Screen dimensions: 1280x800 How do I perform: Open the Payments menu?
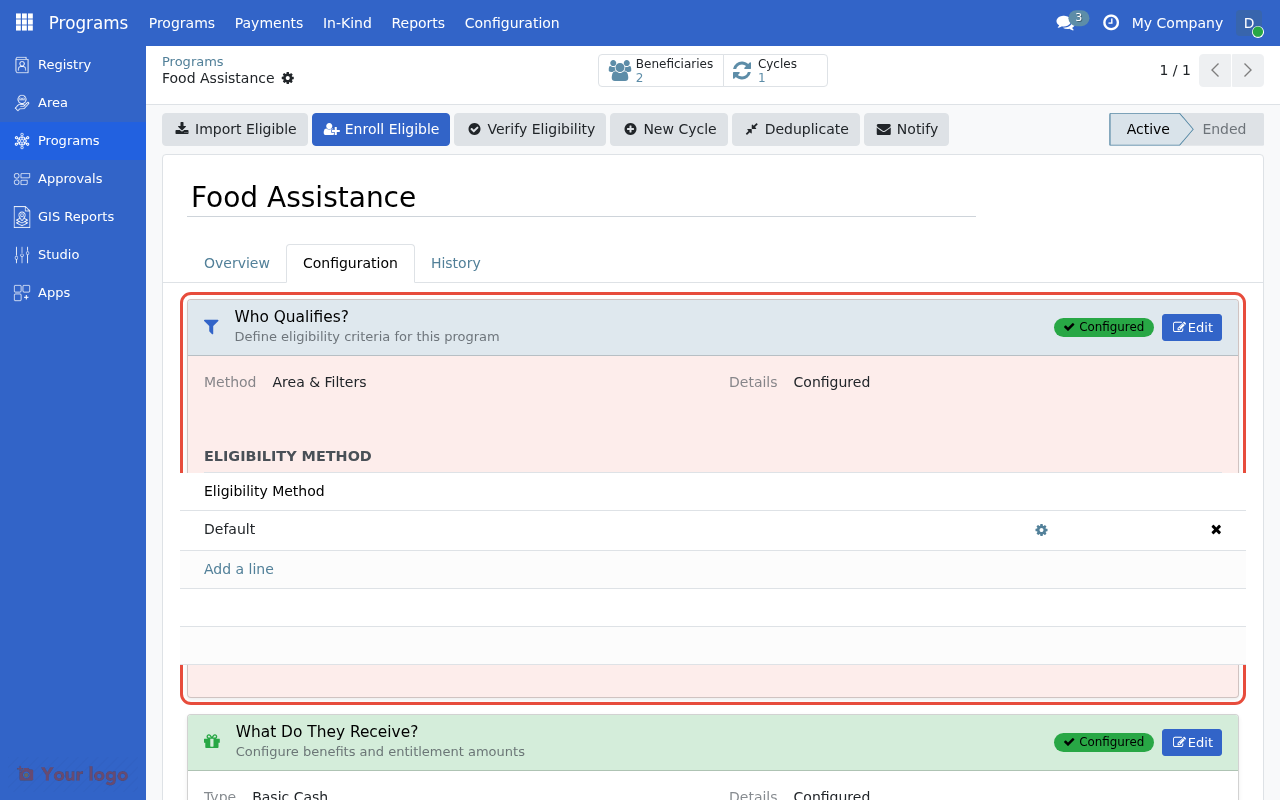point(268,22)
